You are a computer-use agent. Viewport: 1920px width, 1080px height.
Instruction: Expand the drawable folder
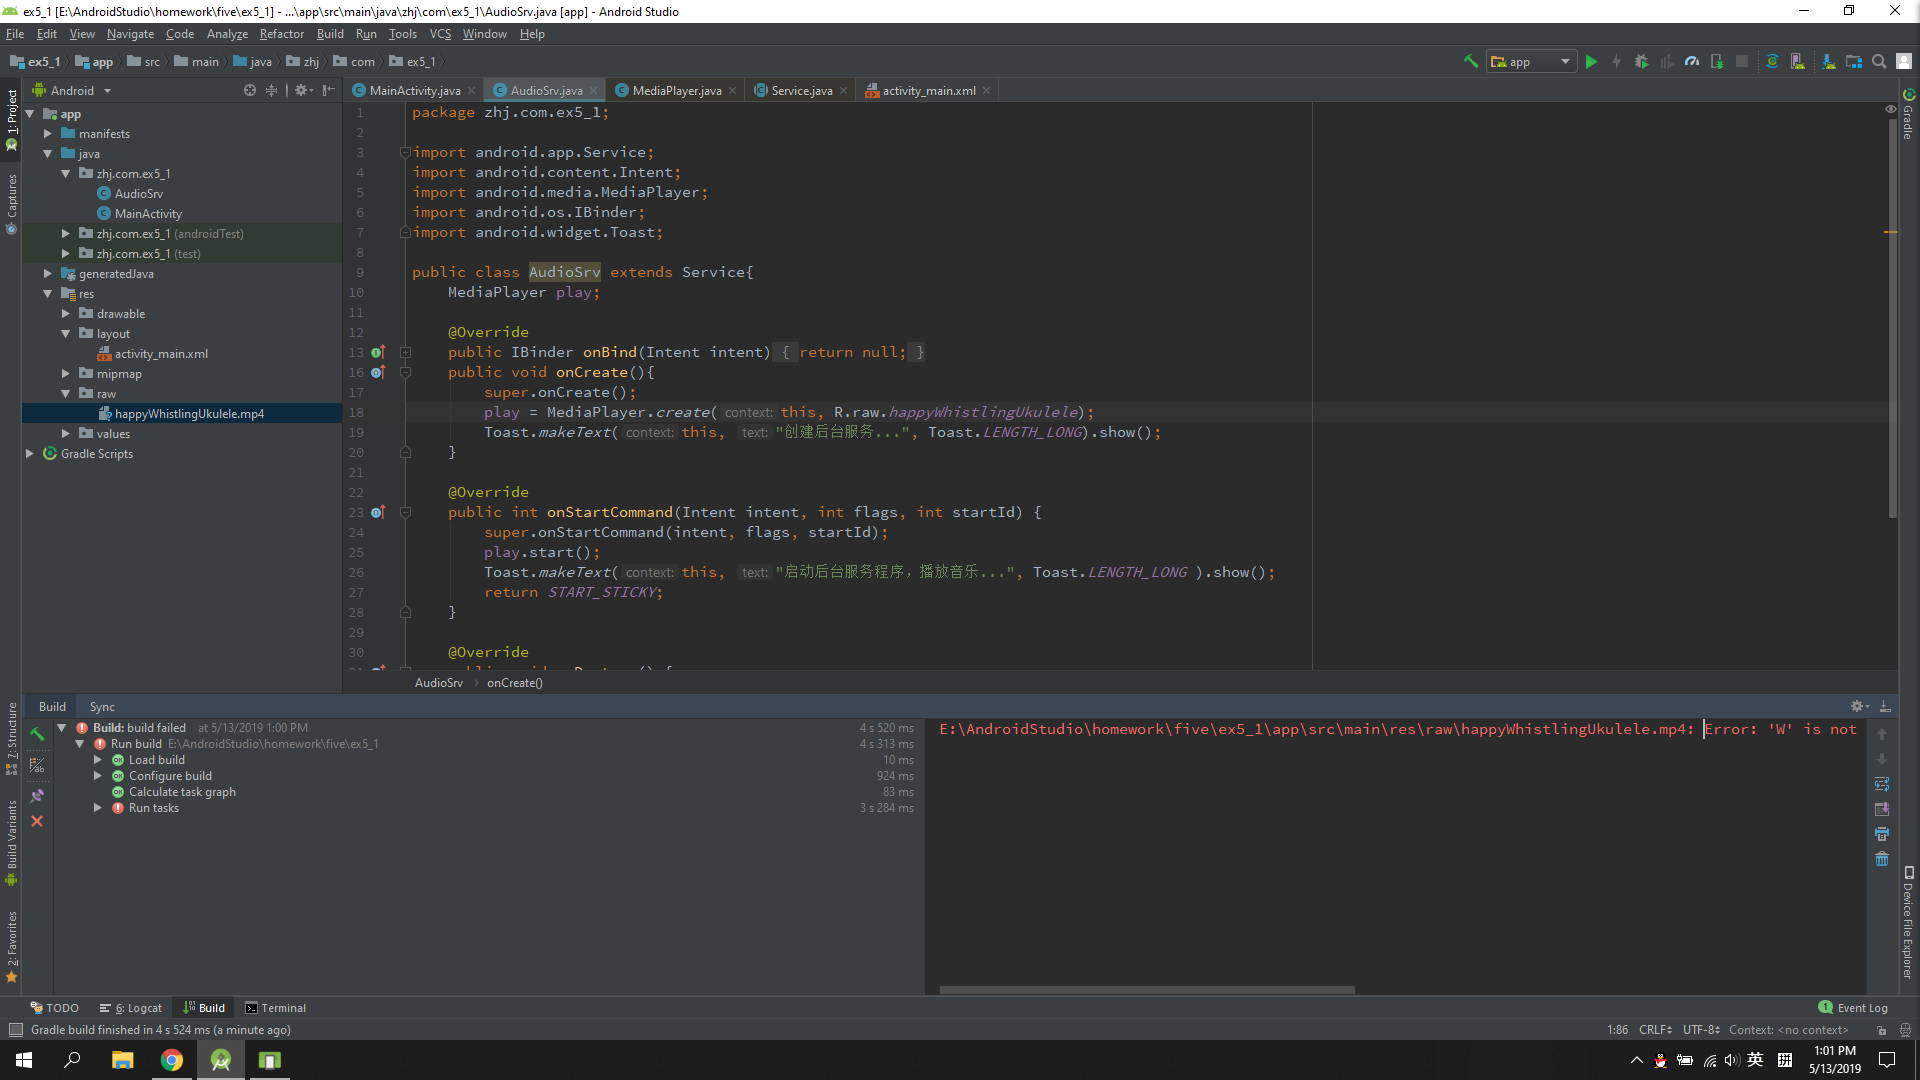(65, 313)
